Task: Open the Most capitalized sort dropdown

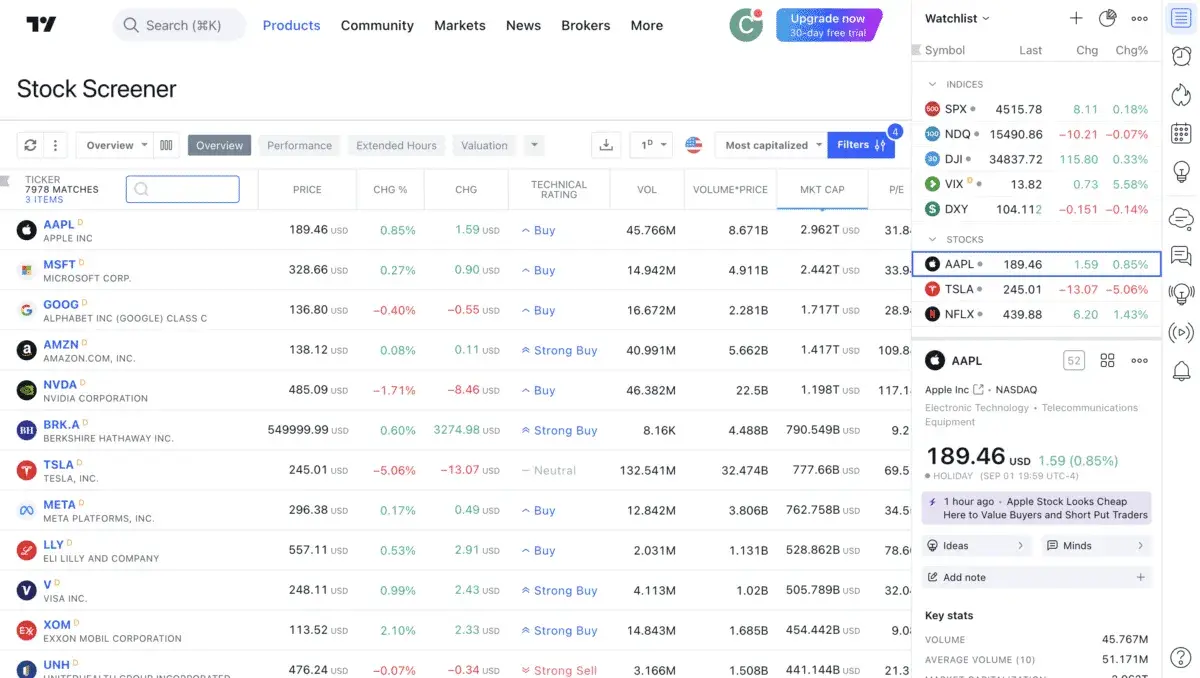Action: [x=770, y=144]
